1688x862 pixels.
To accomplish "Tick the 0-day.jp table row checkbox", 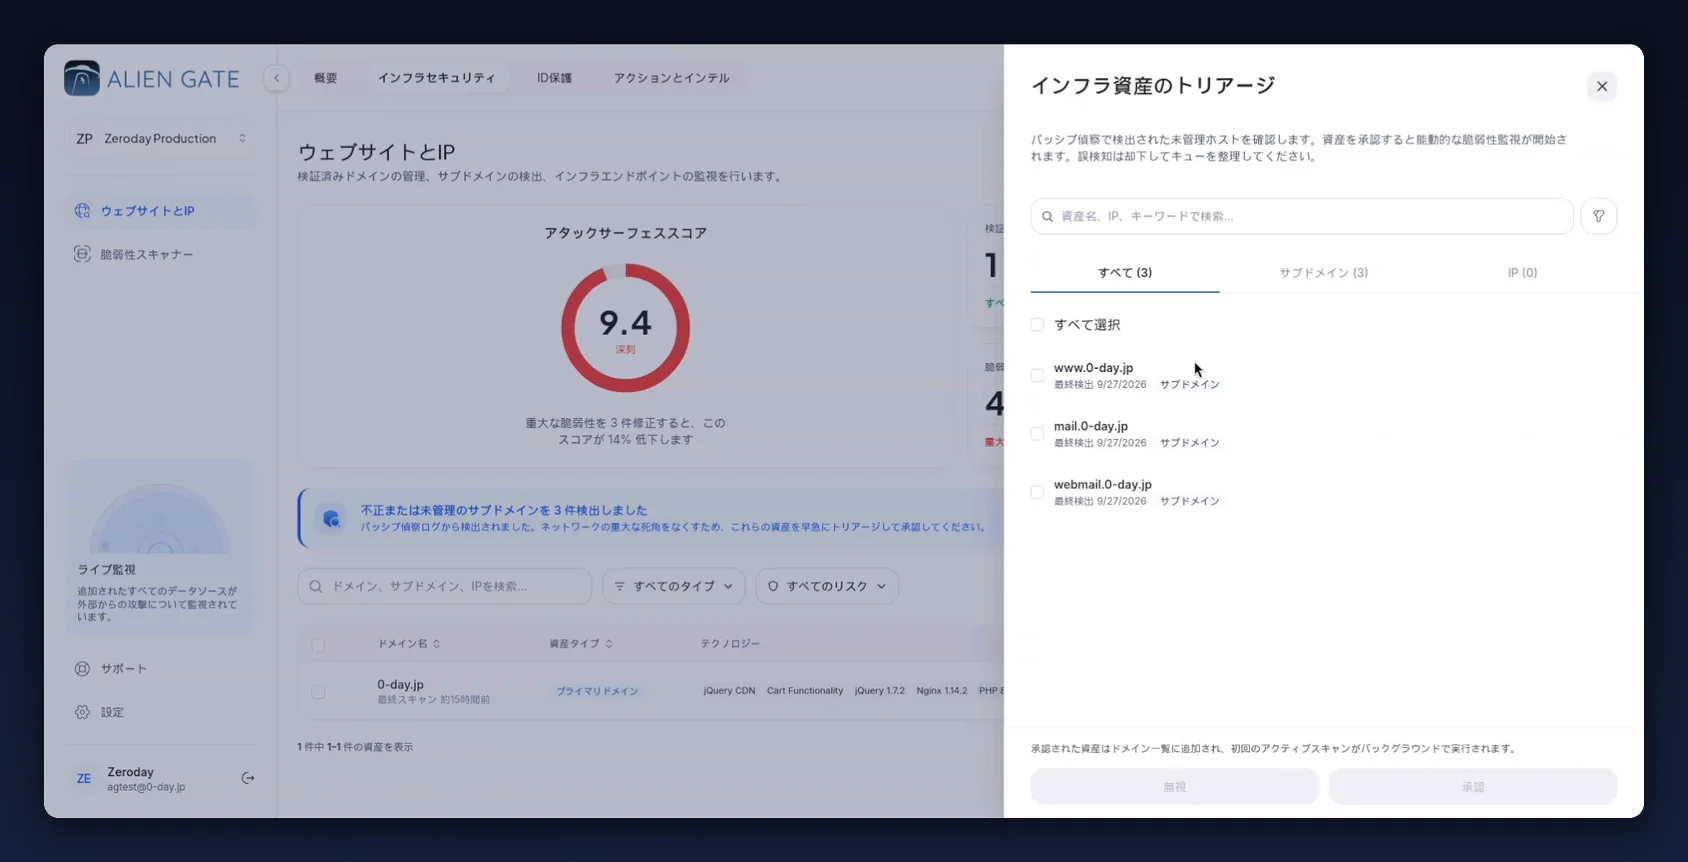I will tap(318, 692).
